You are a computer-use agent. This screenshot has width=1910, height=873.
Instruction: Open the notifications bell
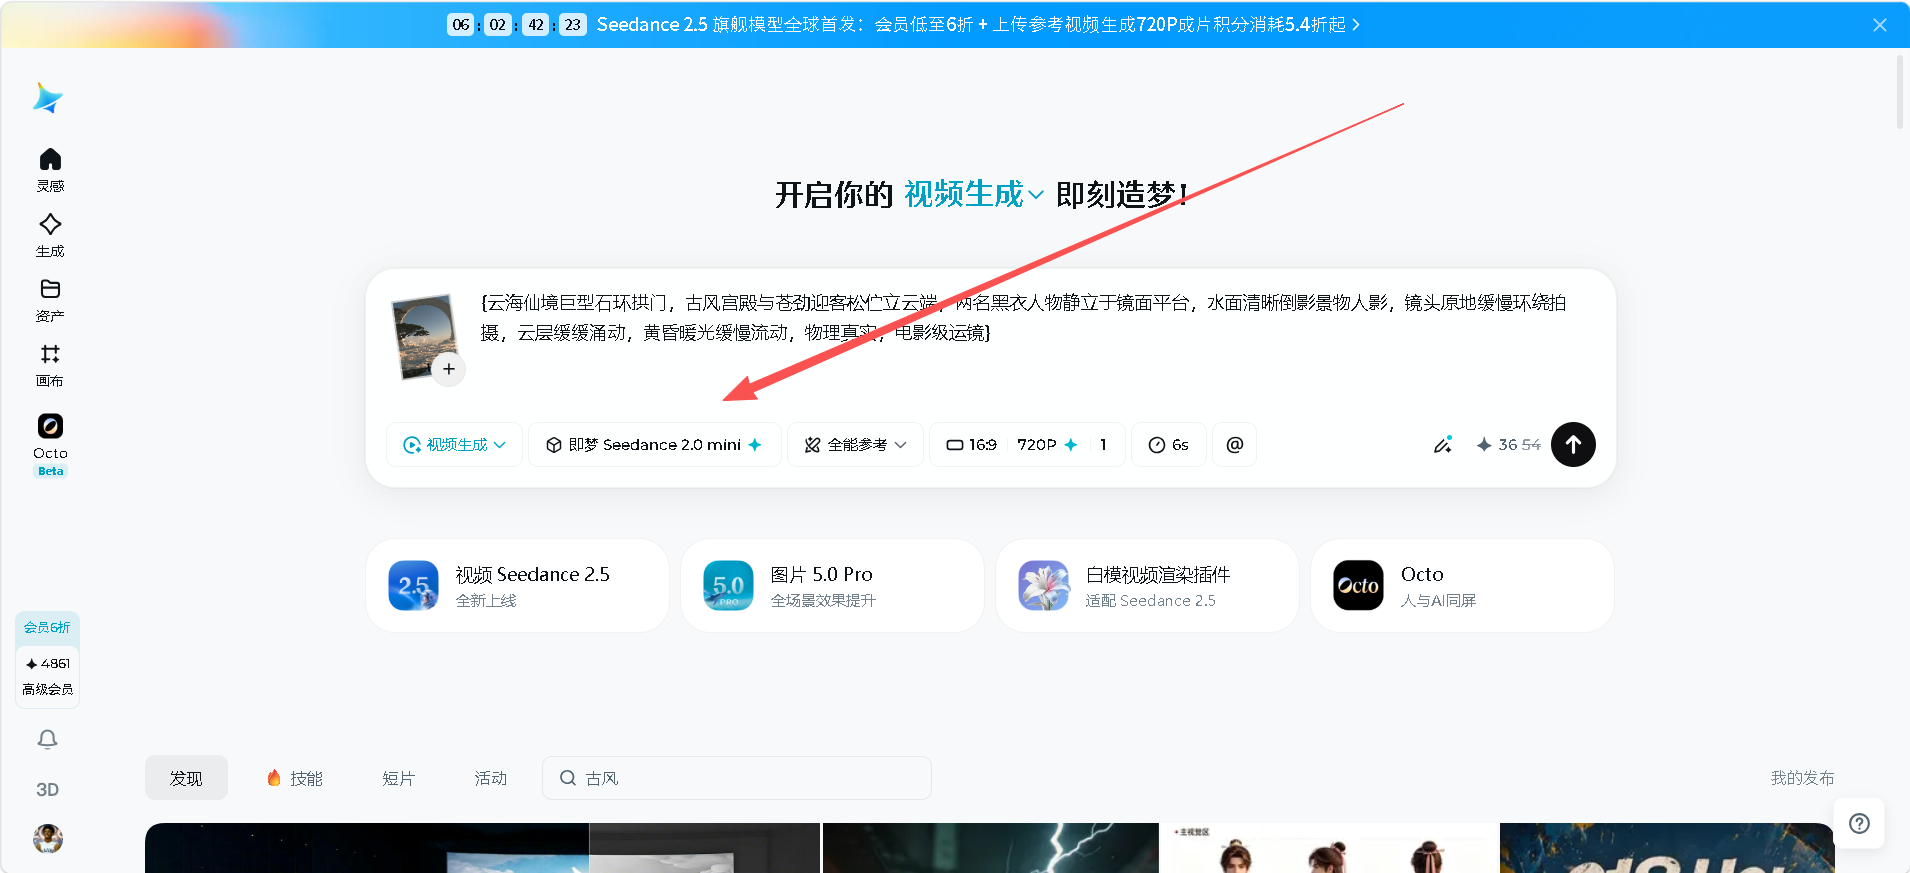pyautogui.click(x=47, y=739)
